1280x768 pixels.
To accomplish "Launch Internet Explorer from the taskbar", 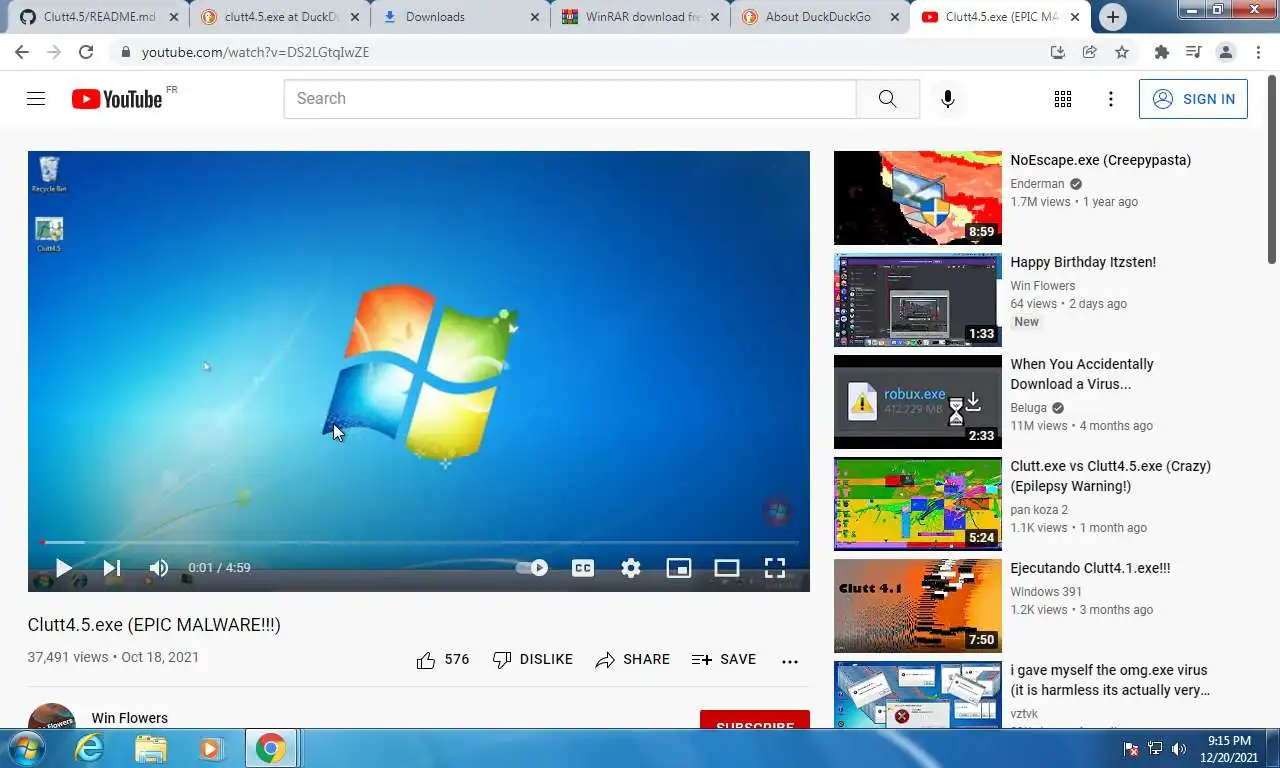I will pyautogui.click(x=90, y=748).
